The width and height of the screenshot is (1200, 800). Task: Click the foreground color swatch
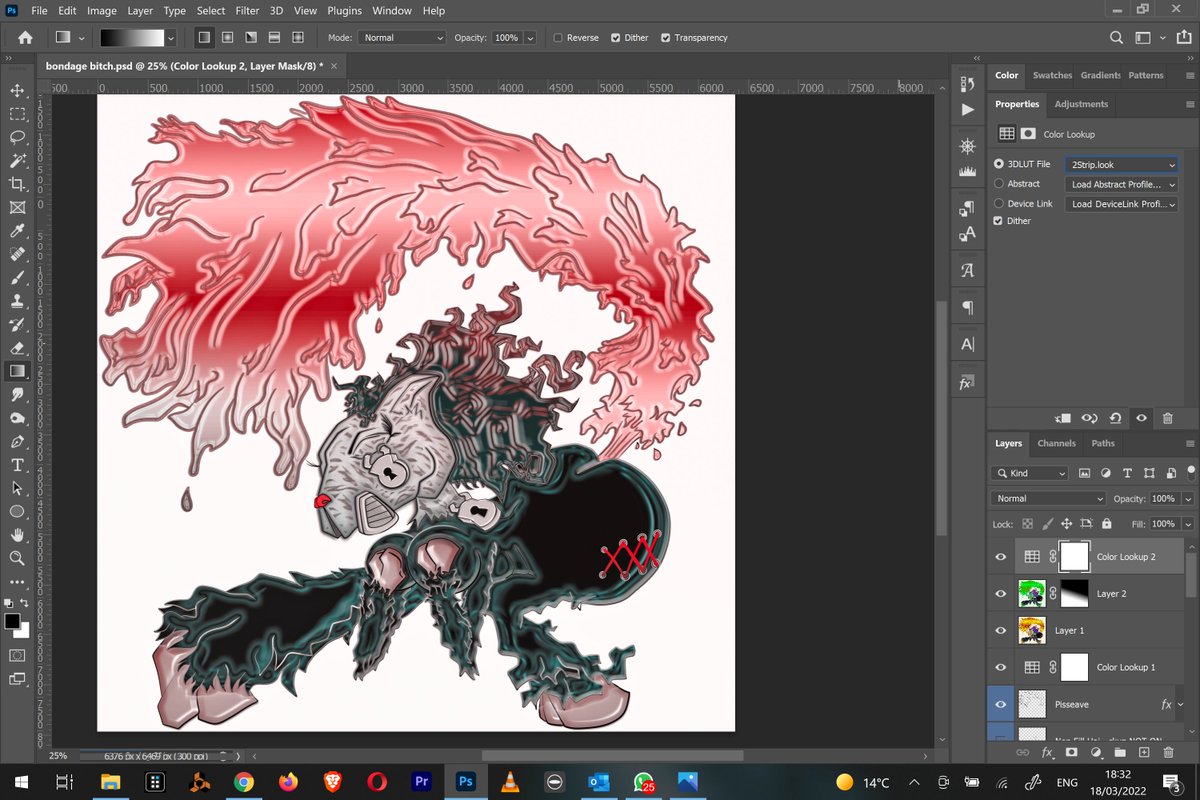(x=12, y=621)
